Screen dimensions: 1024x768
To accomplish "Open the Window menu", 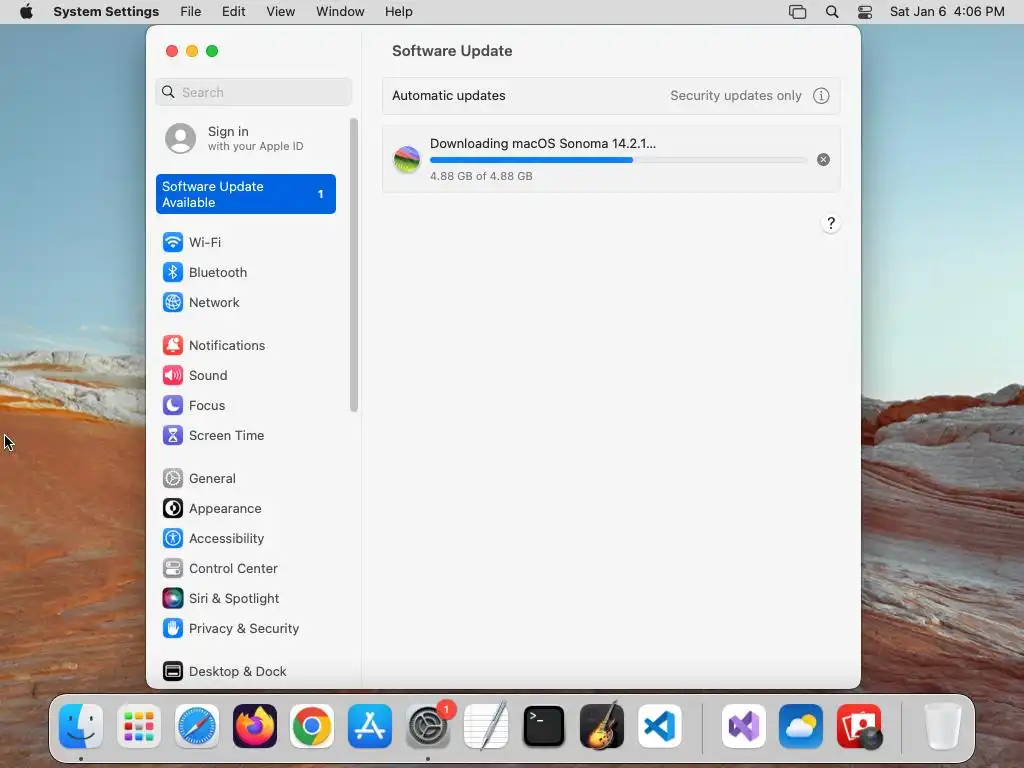I will click(340, 12).
